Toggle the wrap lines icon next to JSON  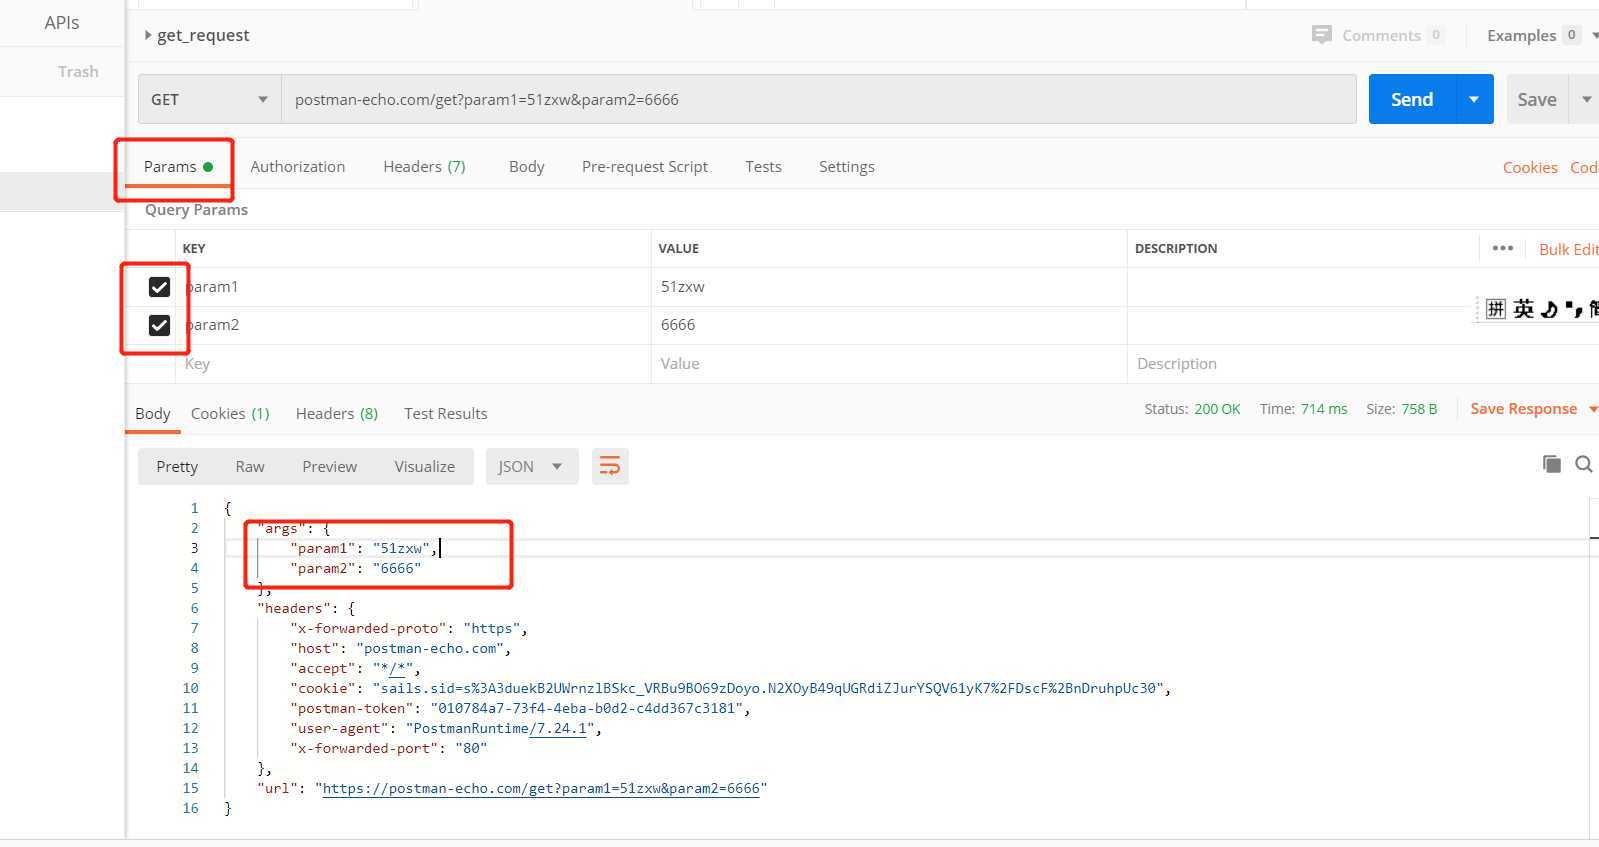coord(610,466)
